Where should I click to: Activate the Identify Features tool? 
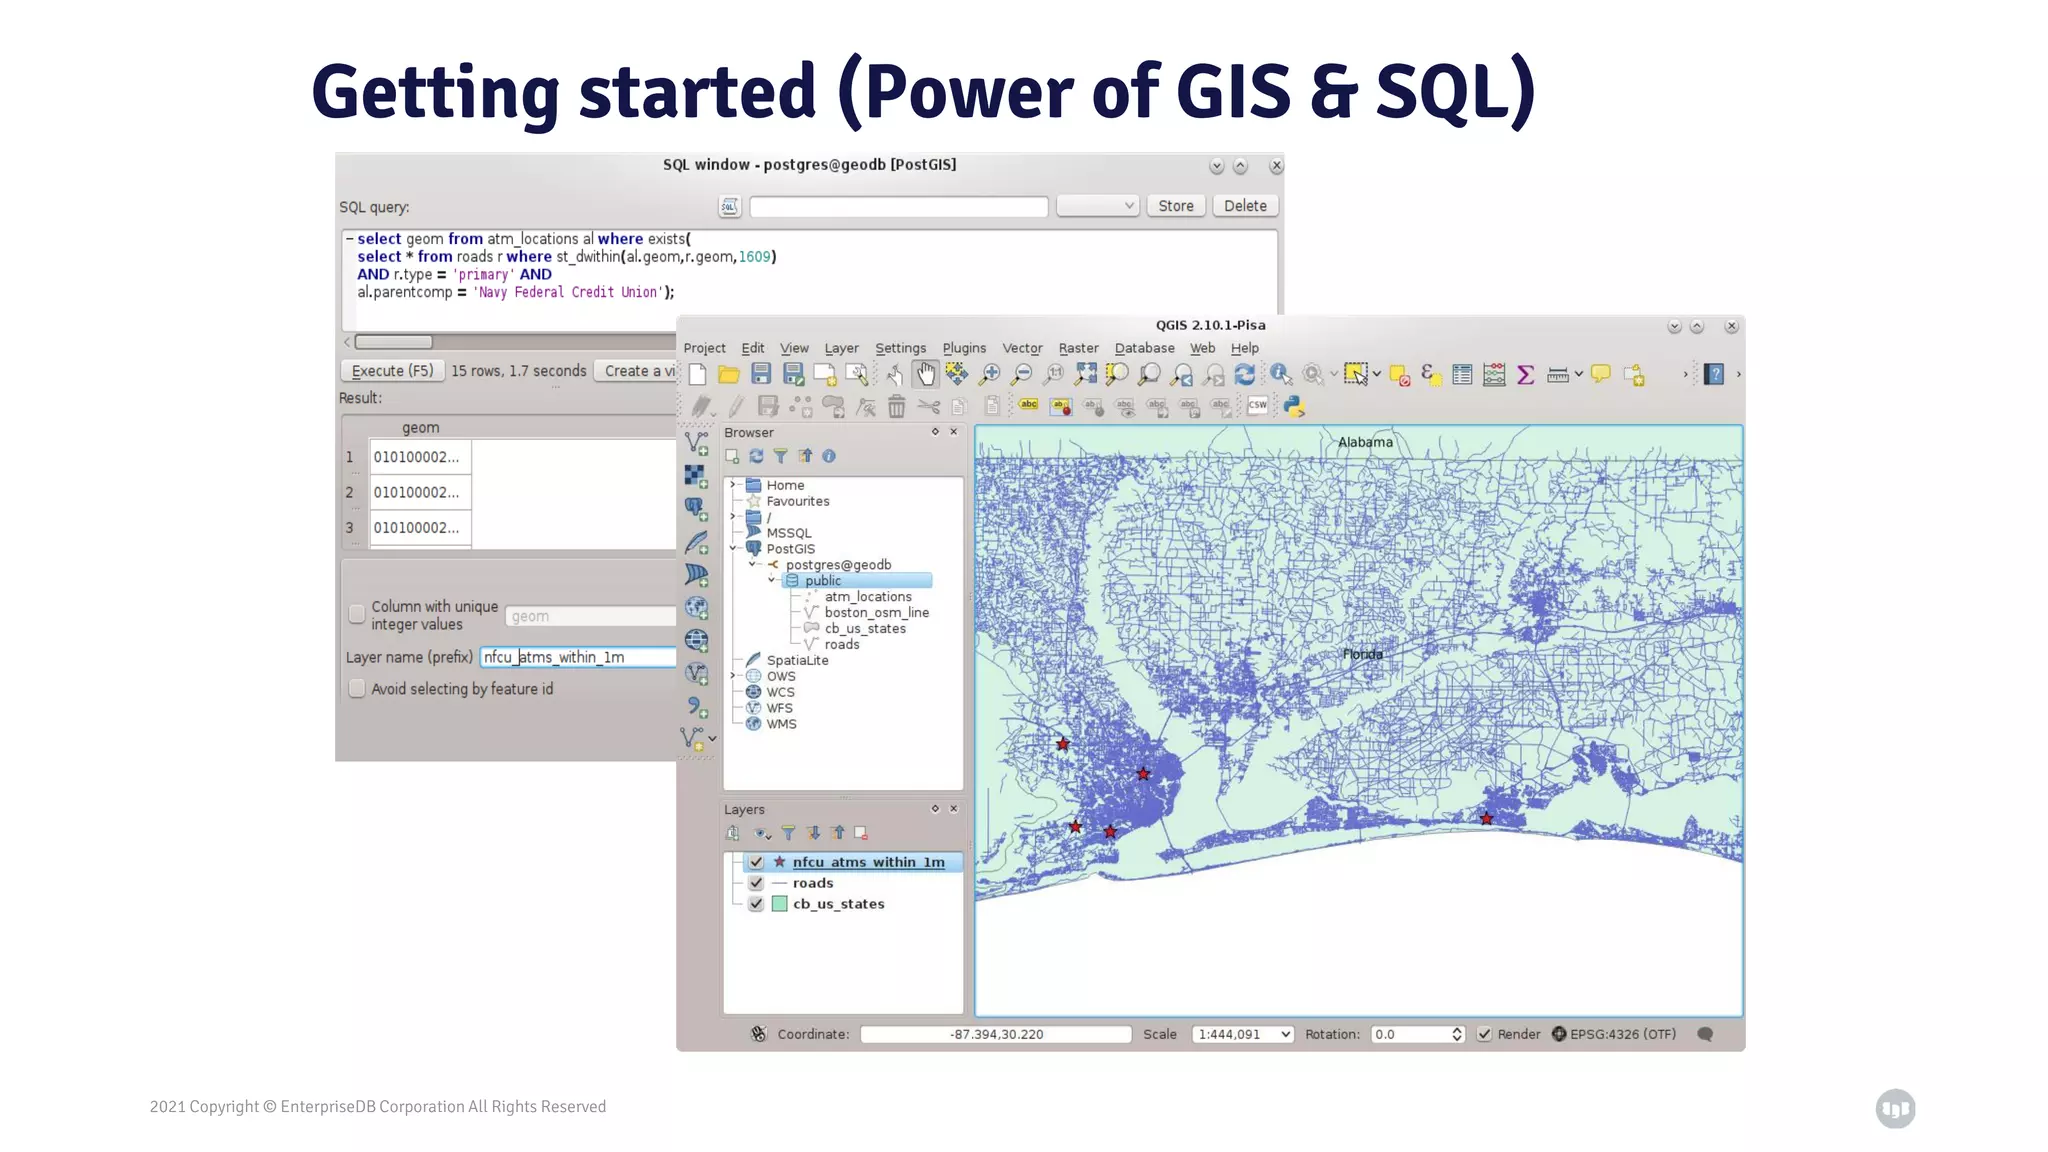1280,374
